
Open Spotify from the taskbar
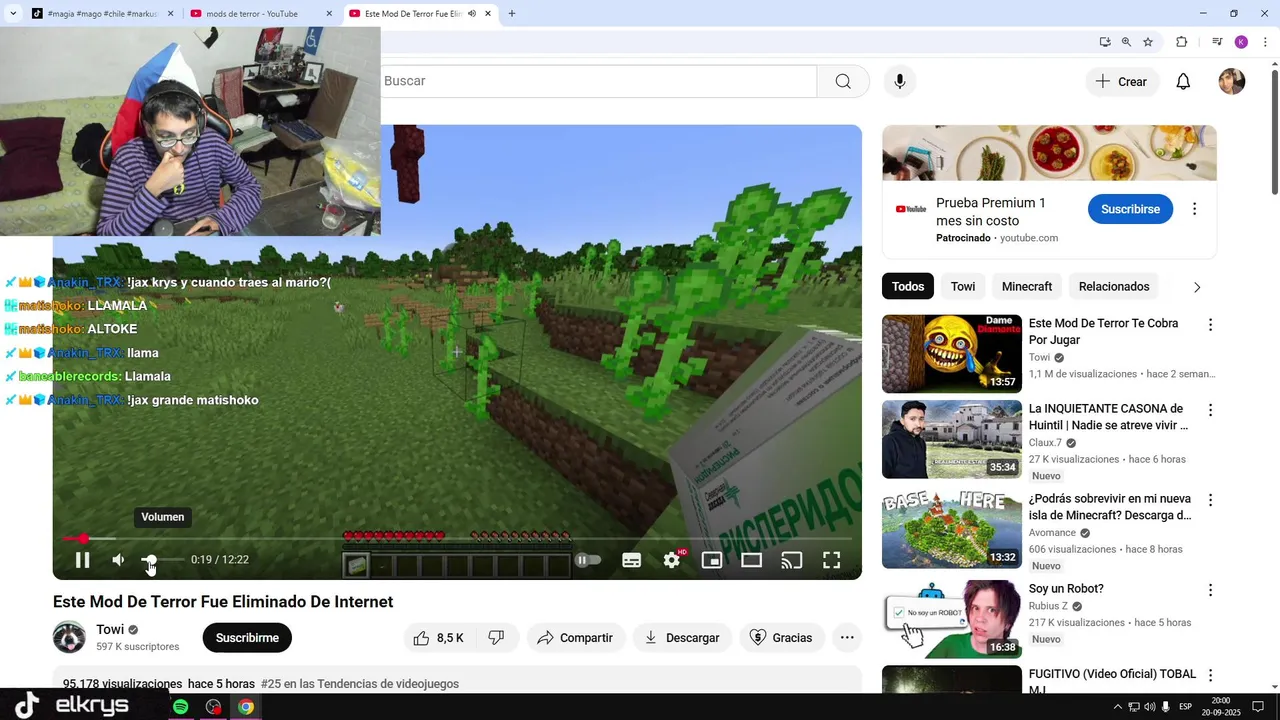[x=181, y=707]
